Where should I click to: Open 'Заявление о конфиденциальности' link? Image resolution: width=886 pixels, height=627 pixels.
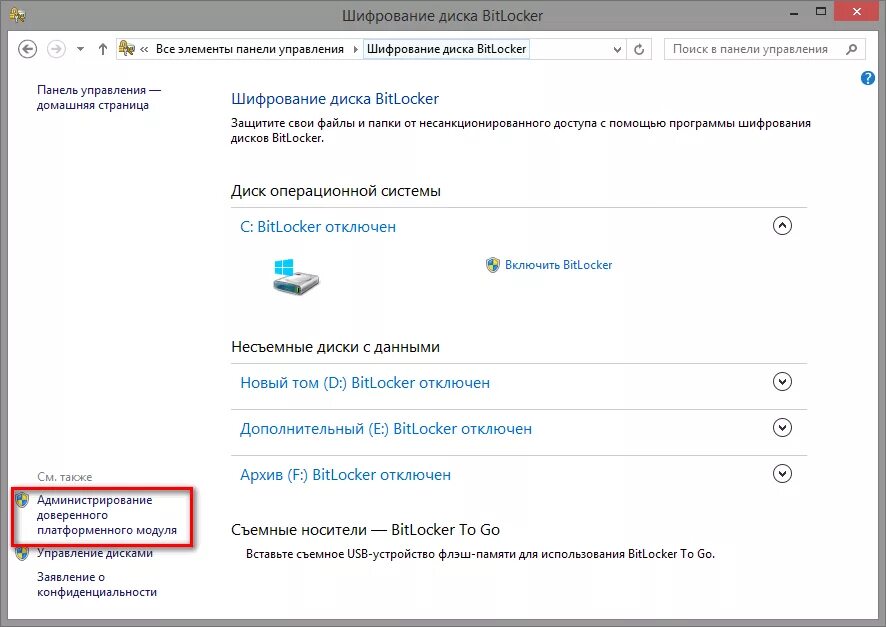97,585
